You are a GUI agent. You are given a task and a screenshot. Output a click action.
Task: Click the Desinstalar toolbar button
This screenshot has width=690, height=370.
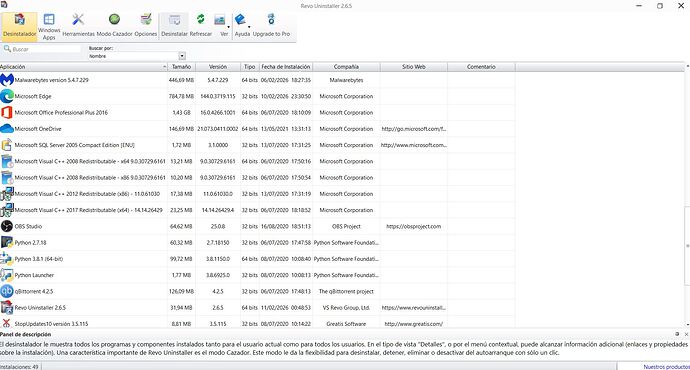click(x=174, y=26)
